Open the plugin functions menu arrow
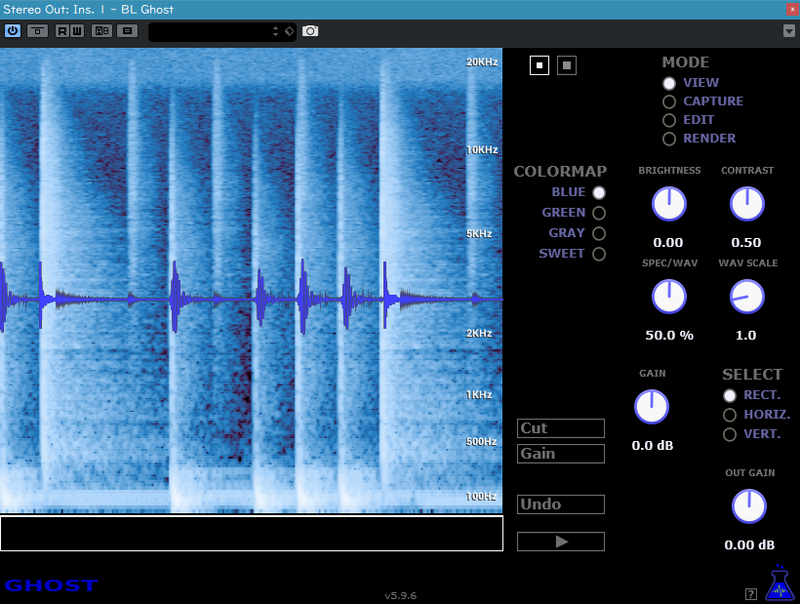The height and width of the screenshot is (604, 800). (789, 31)
